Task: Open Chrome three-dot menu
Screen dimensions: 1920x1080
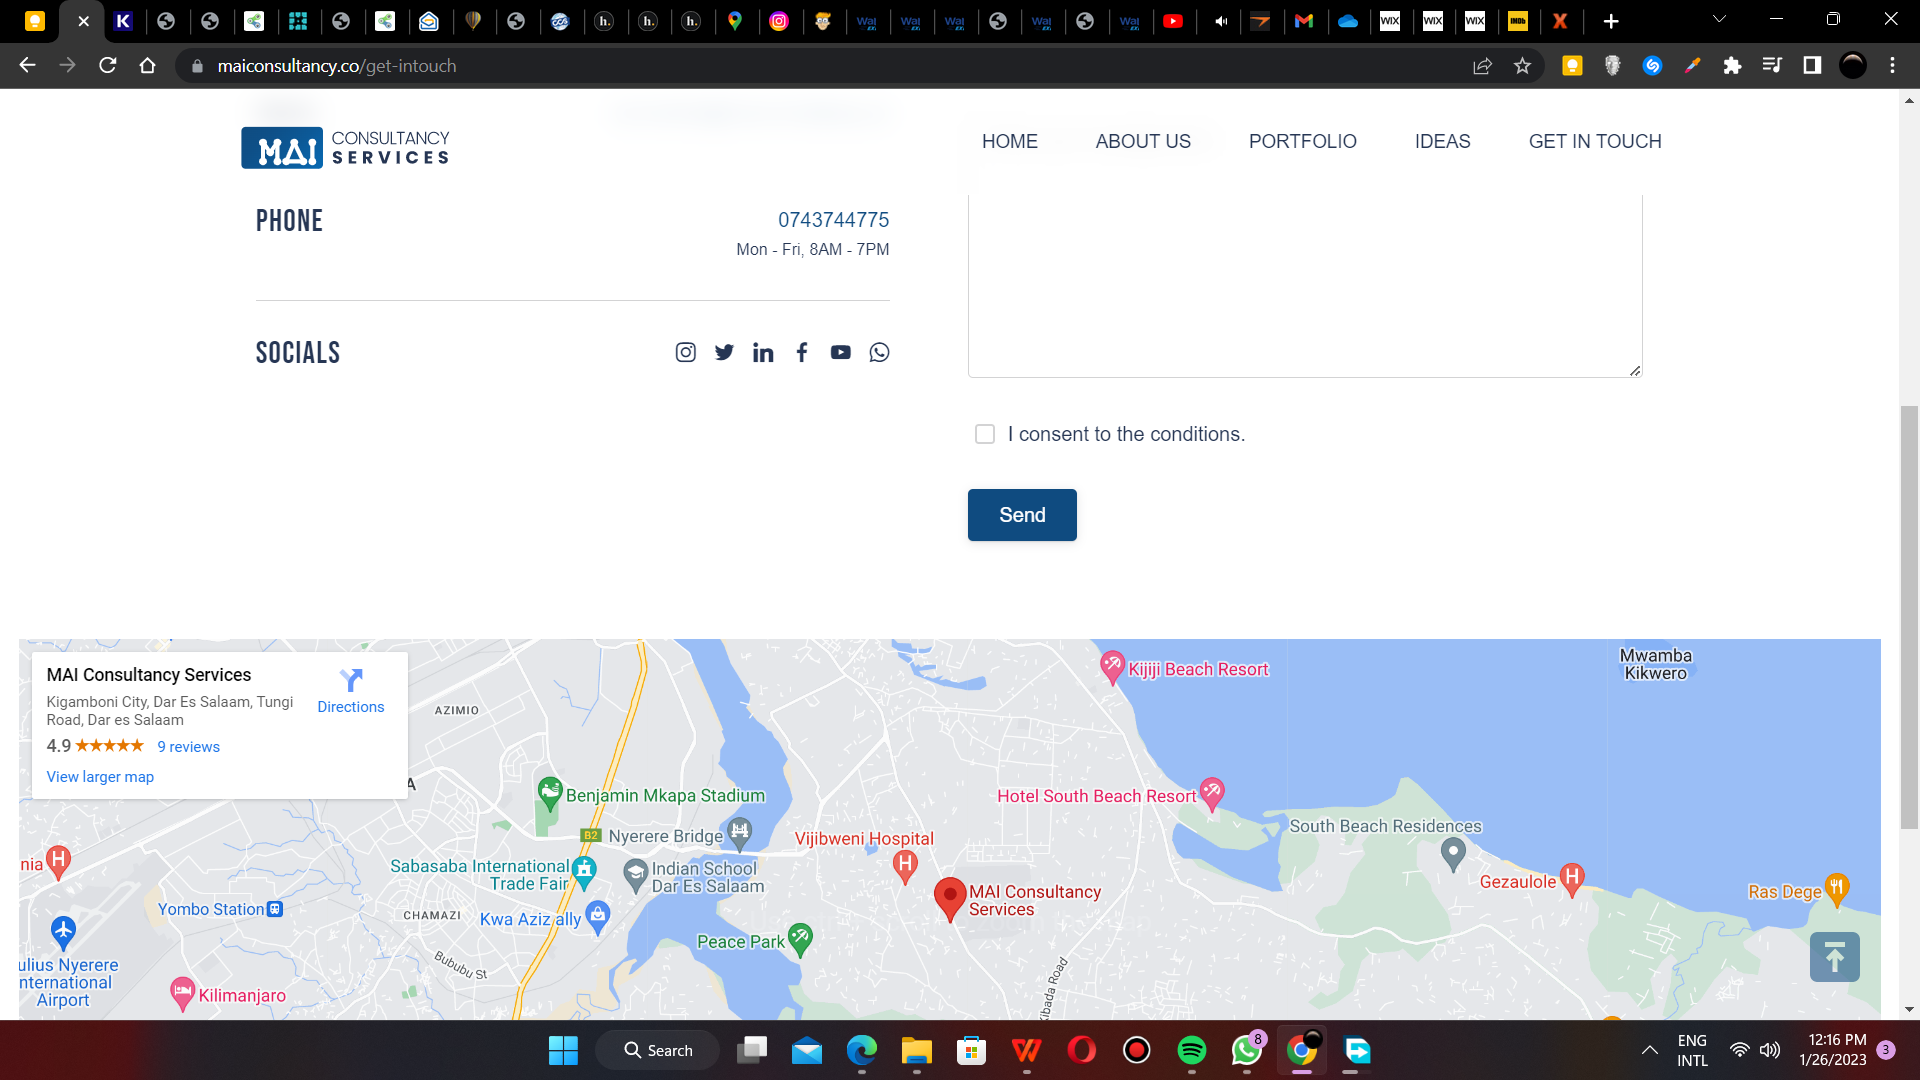Action: pos(1892,66)
